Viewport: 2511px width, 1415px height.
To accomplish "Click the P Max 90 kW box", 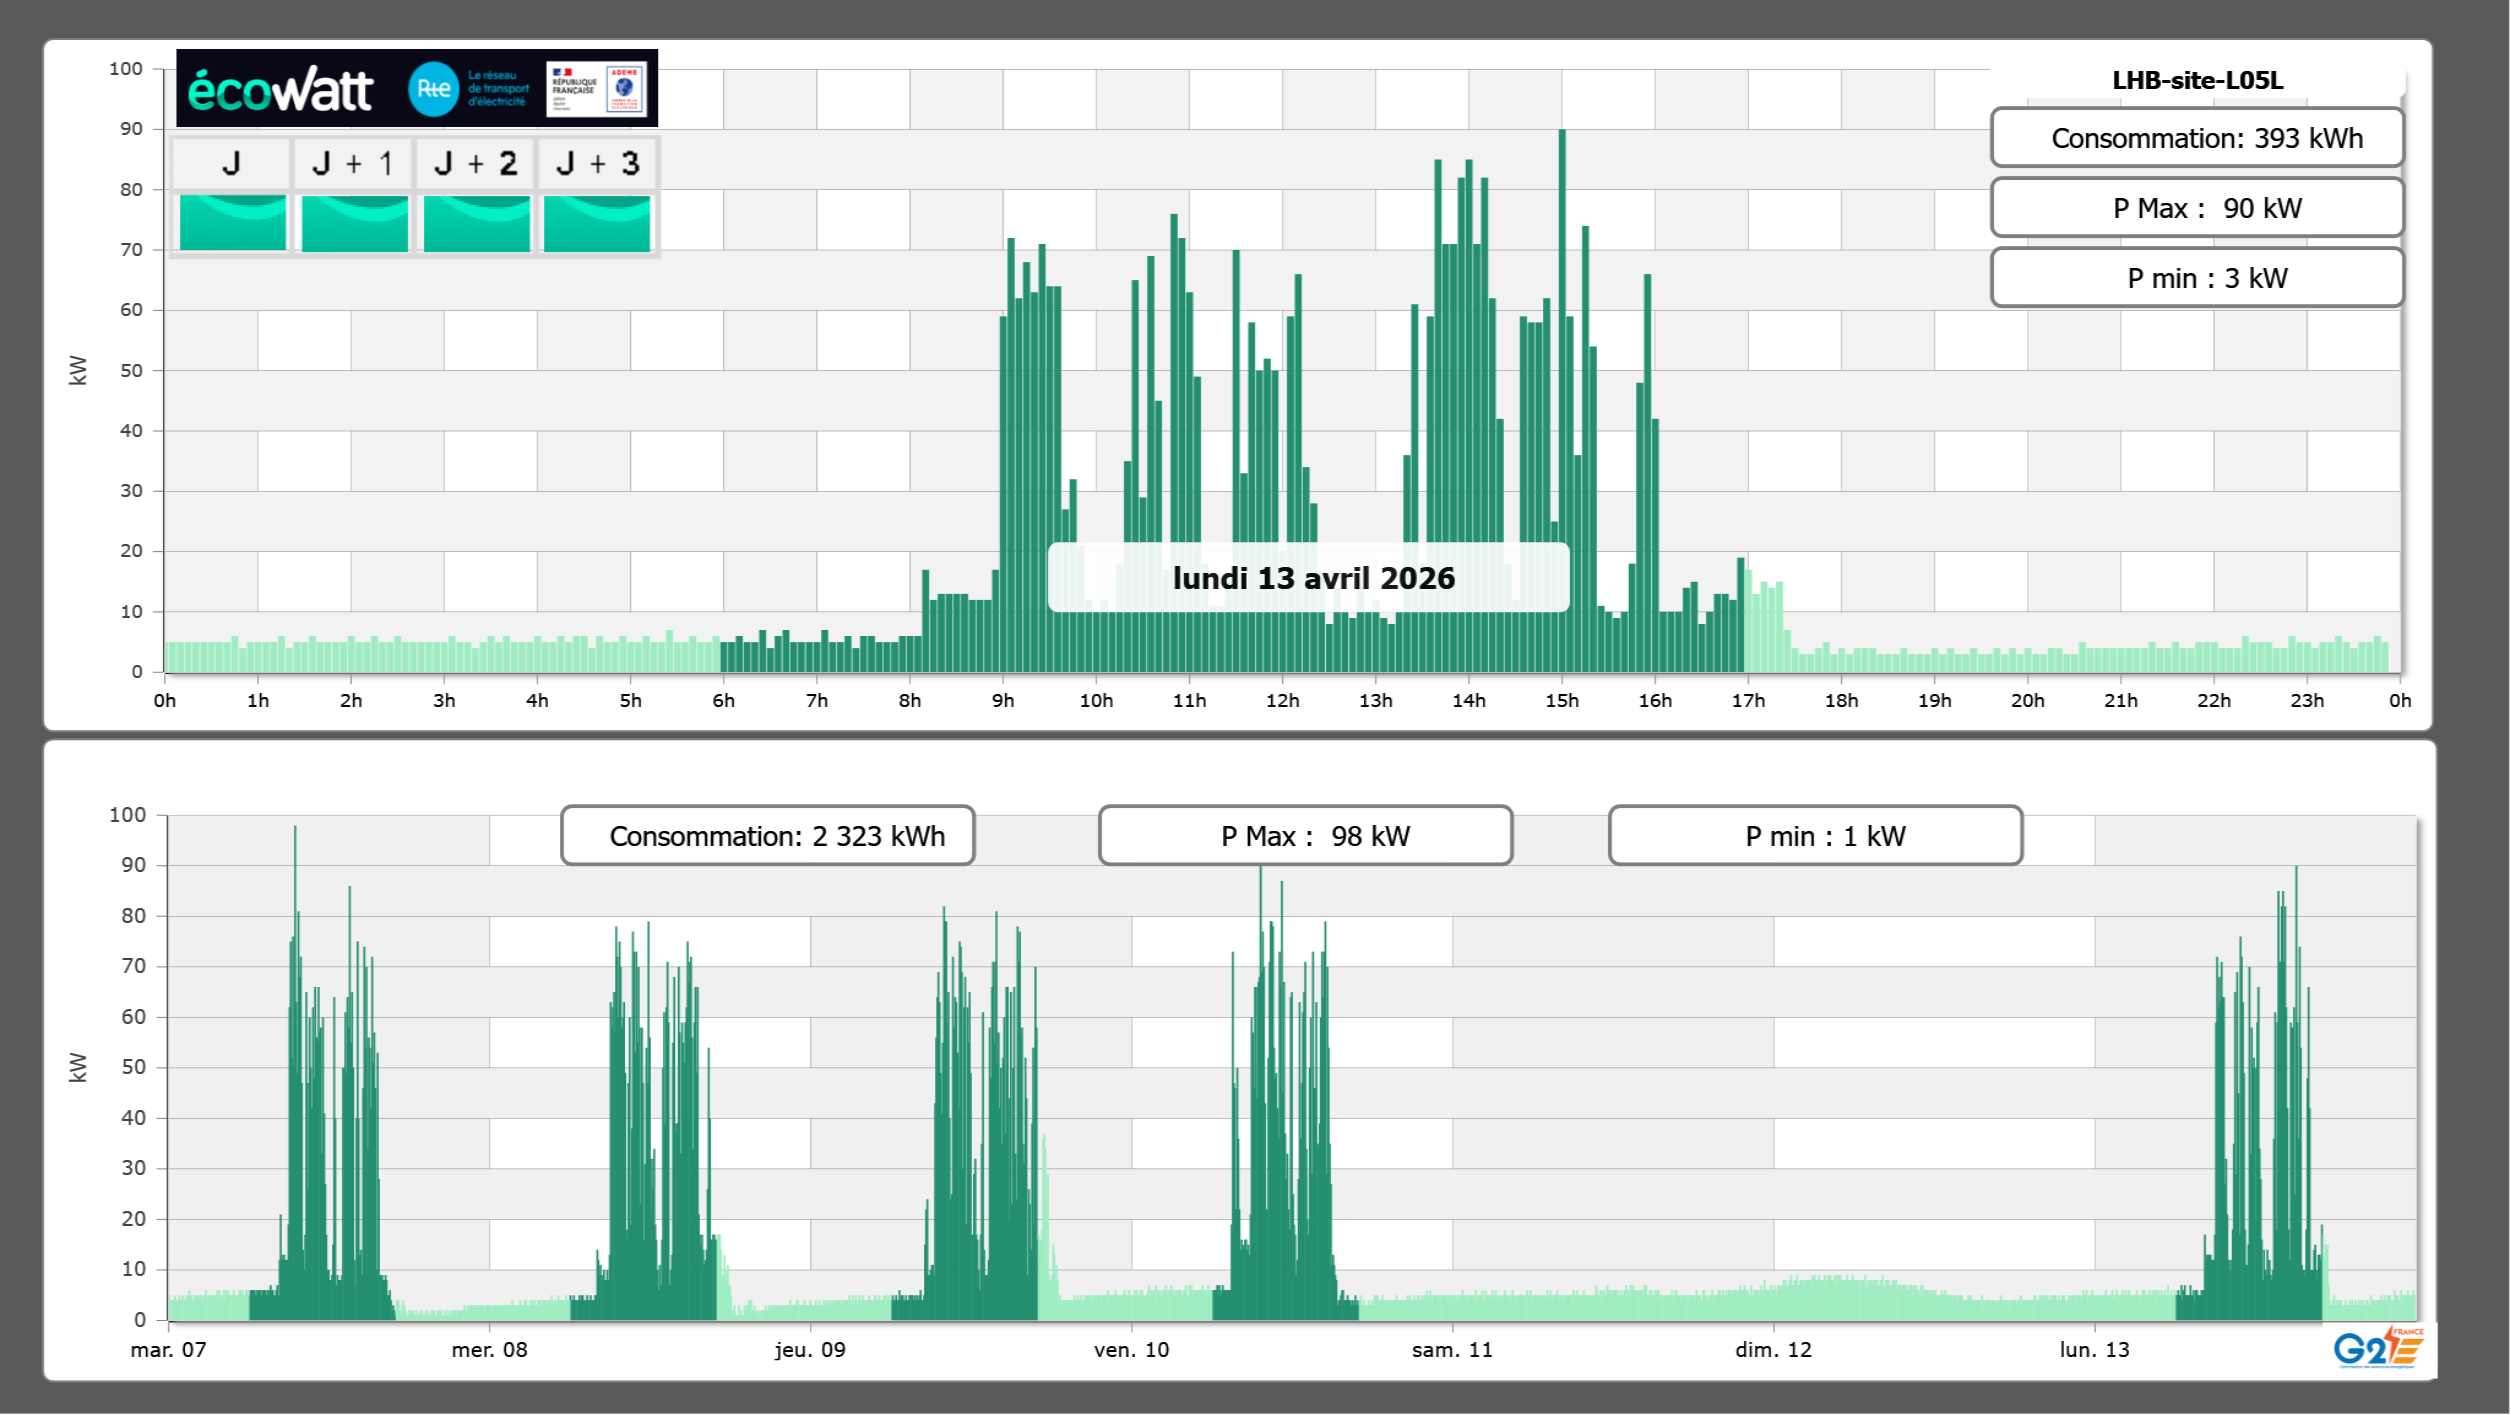I will 2196,208.
